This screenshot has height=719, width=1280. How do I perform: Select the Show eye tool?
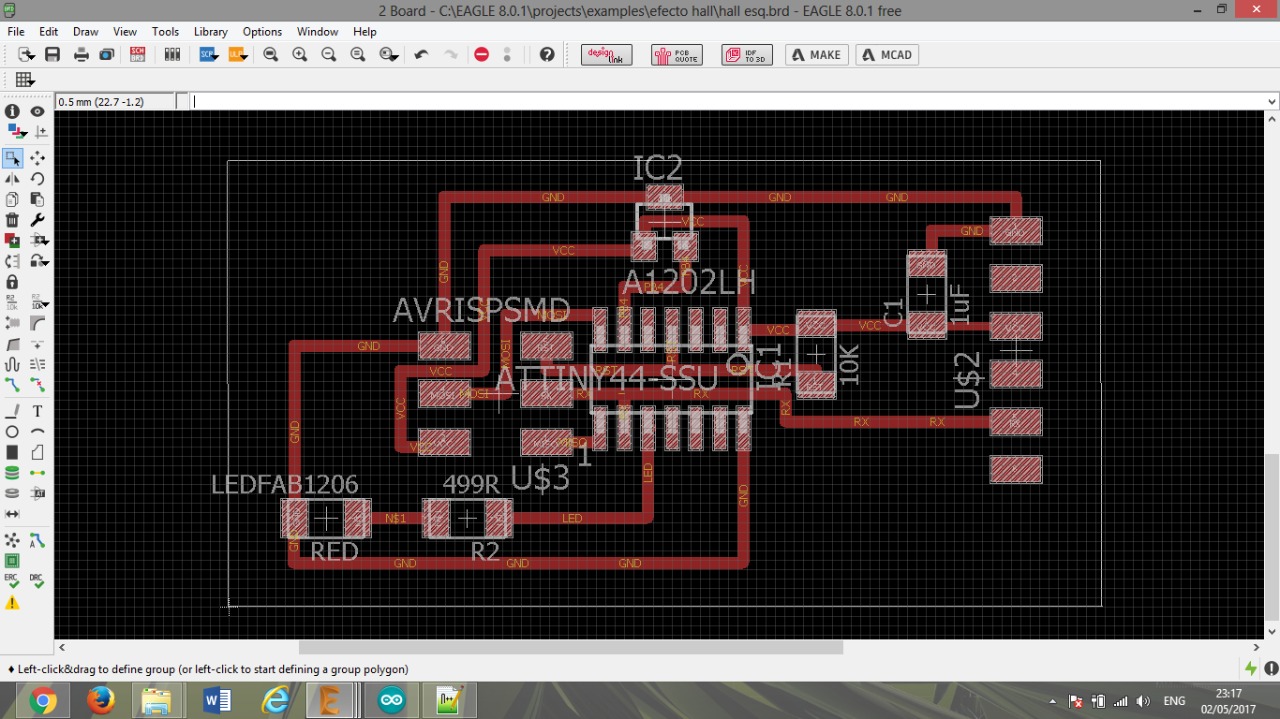(x=37, y=112)
